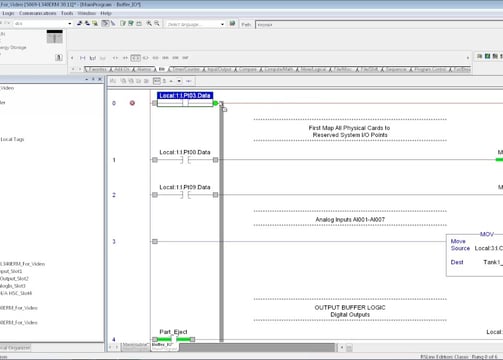Open the Help menu

pyautogui.click(x=106, y=13)
